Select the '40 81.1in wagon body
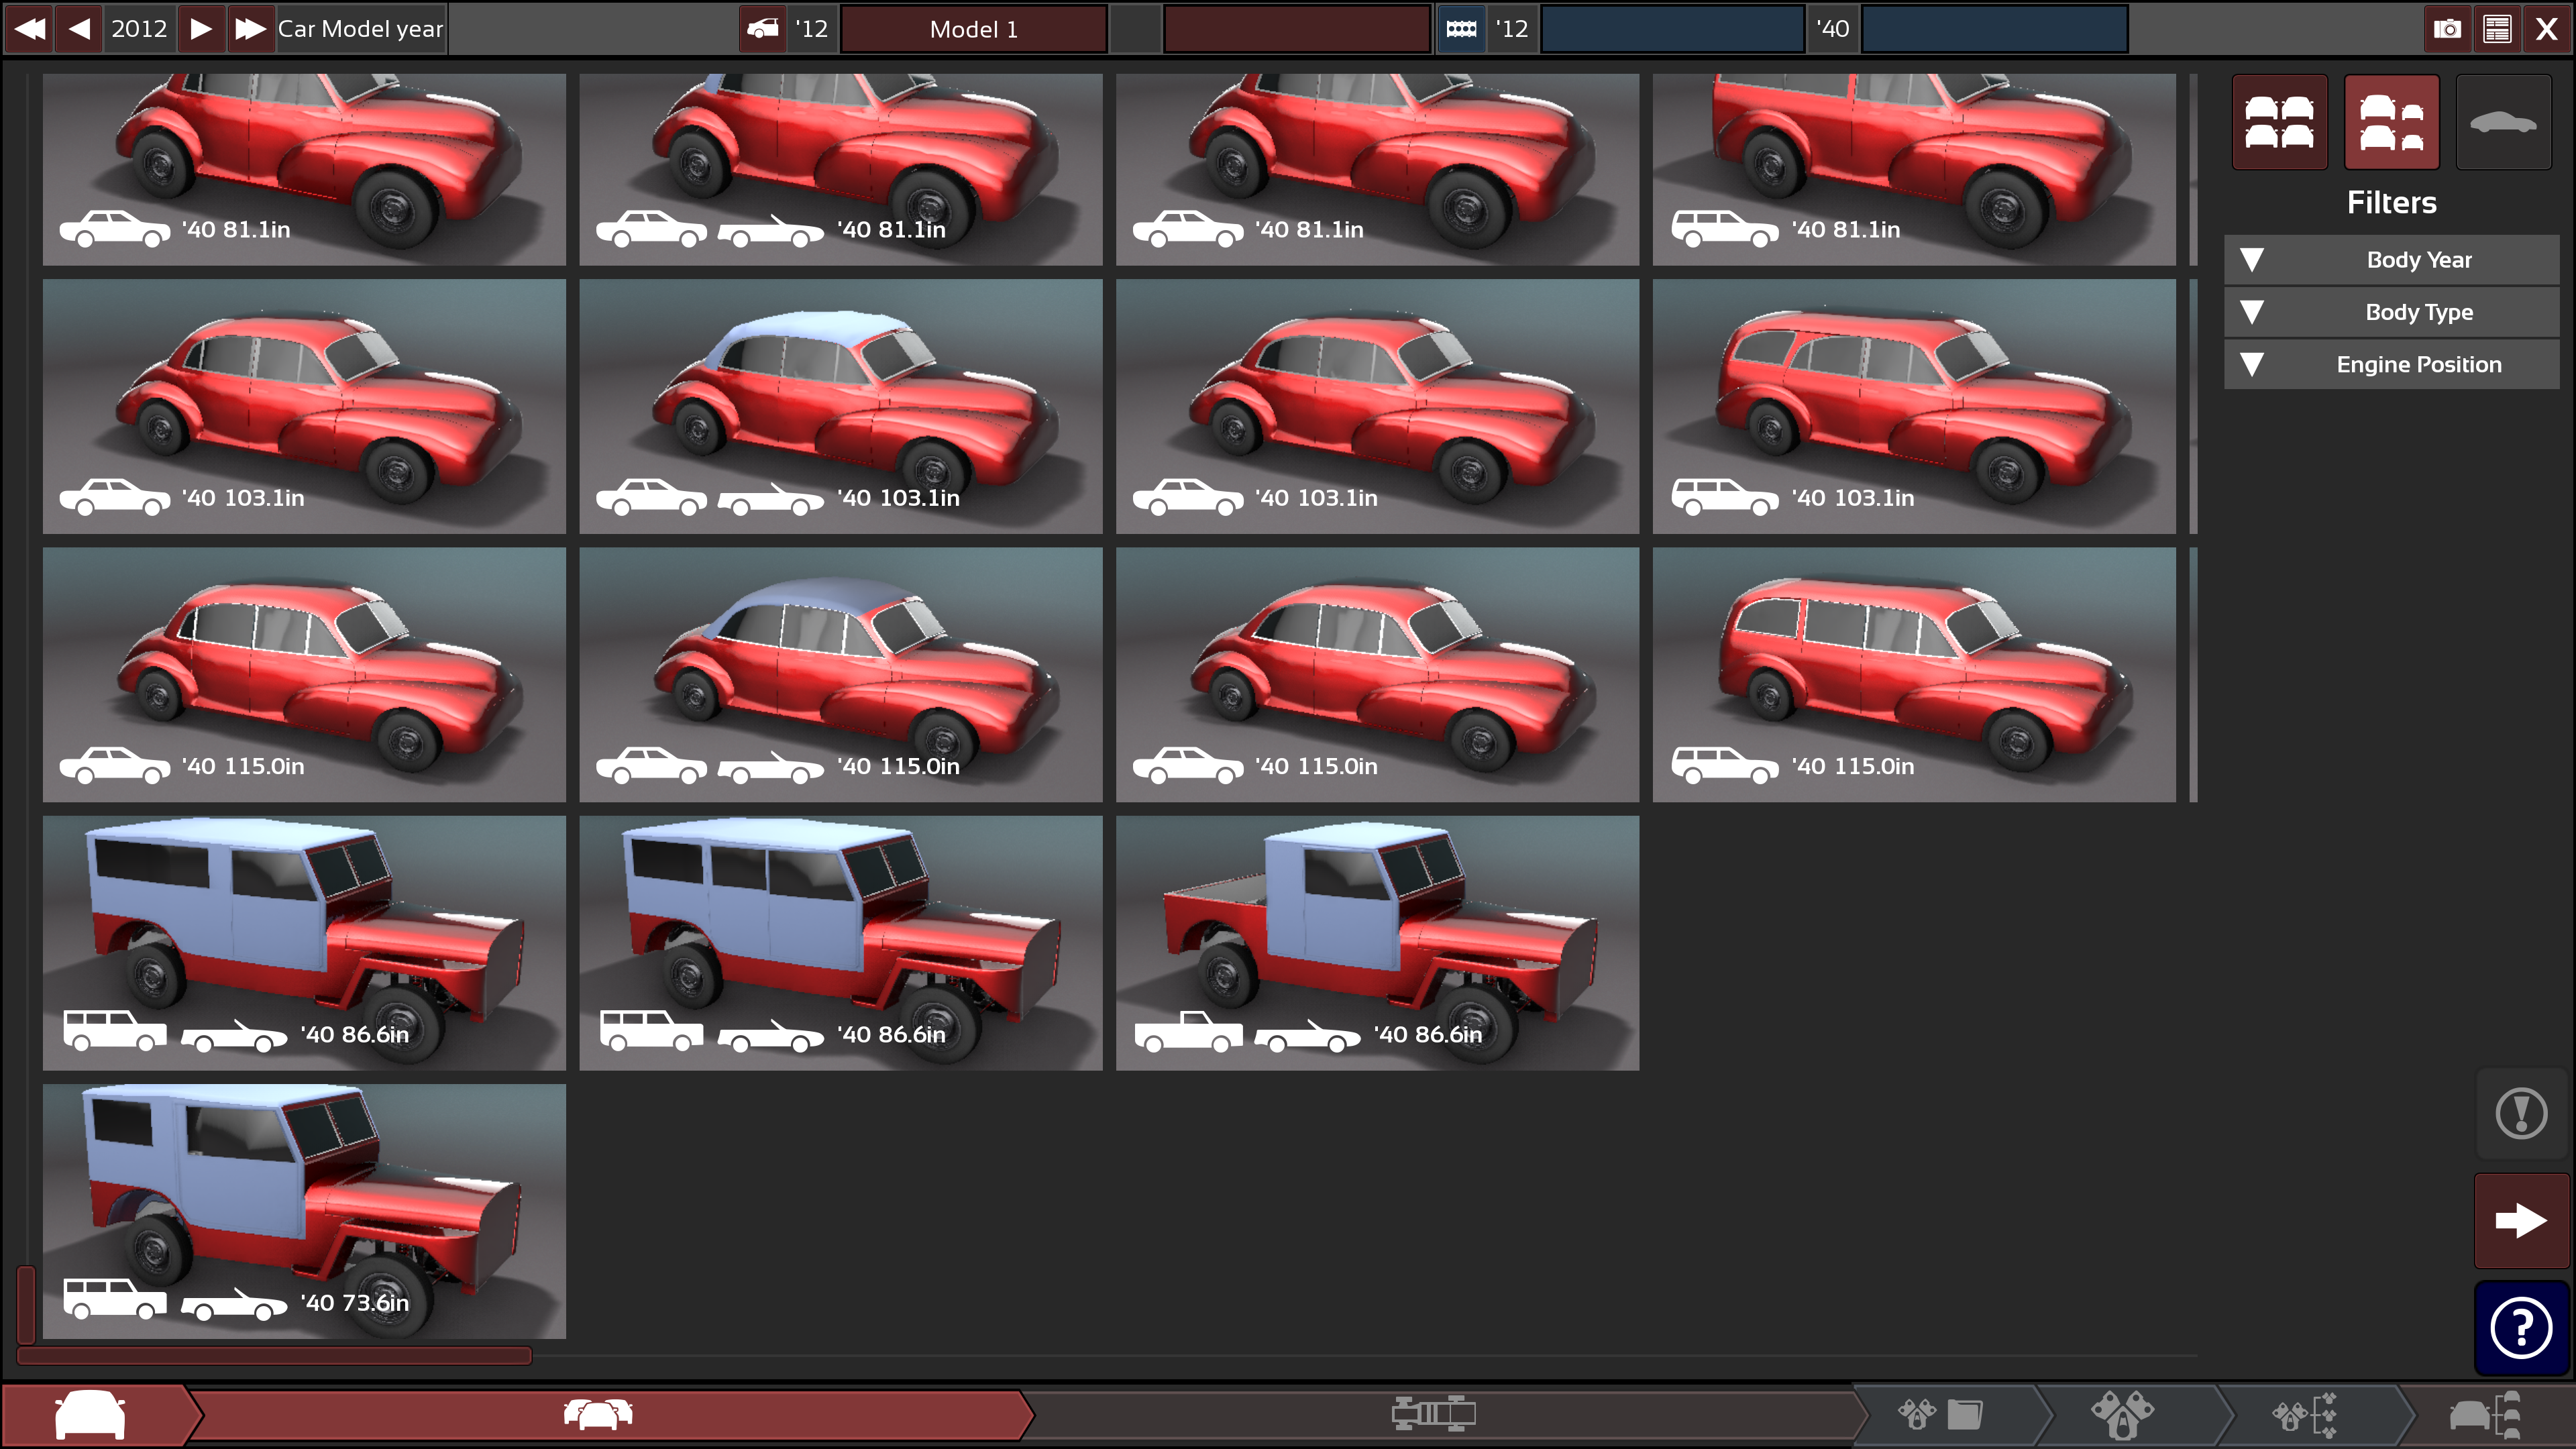 pyautogui.click(x=1914, y=169)
